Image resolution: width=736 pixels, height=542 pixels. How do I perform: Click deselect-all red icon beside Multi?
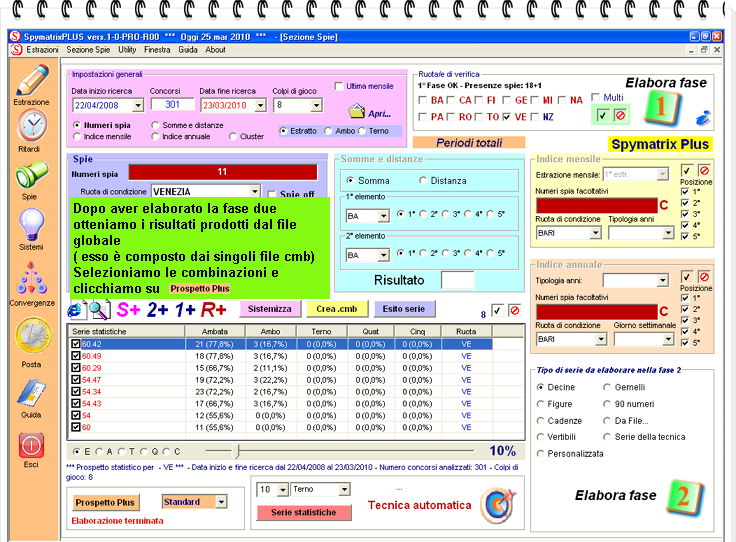[x=620, y=115]
